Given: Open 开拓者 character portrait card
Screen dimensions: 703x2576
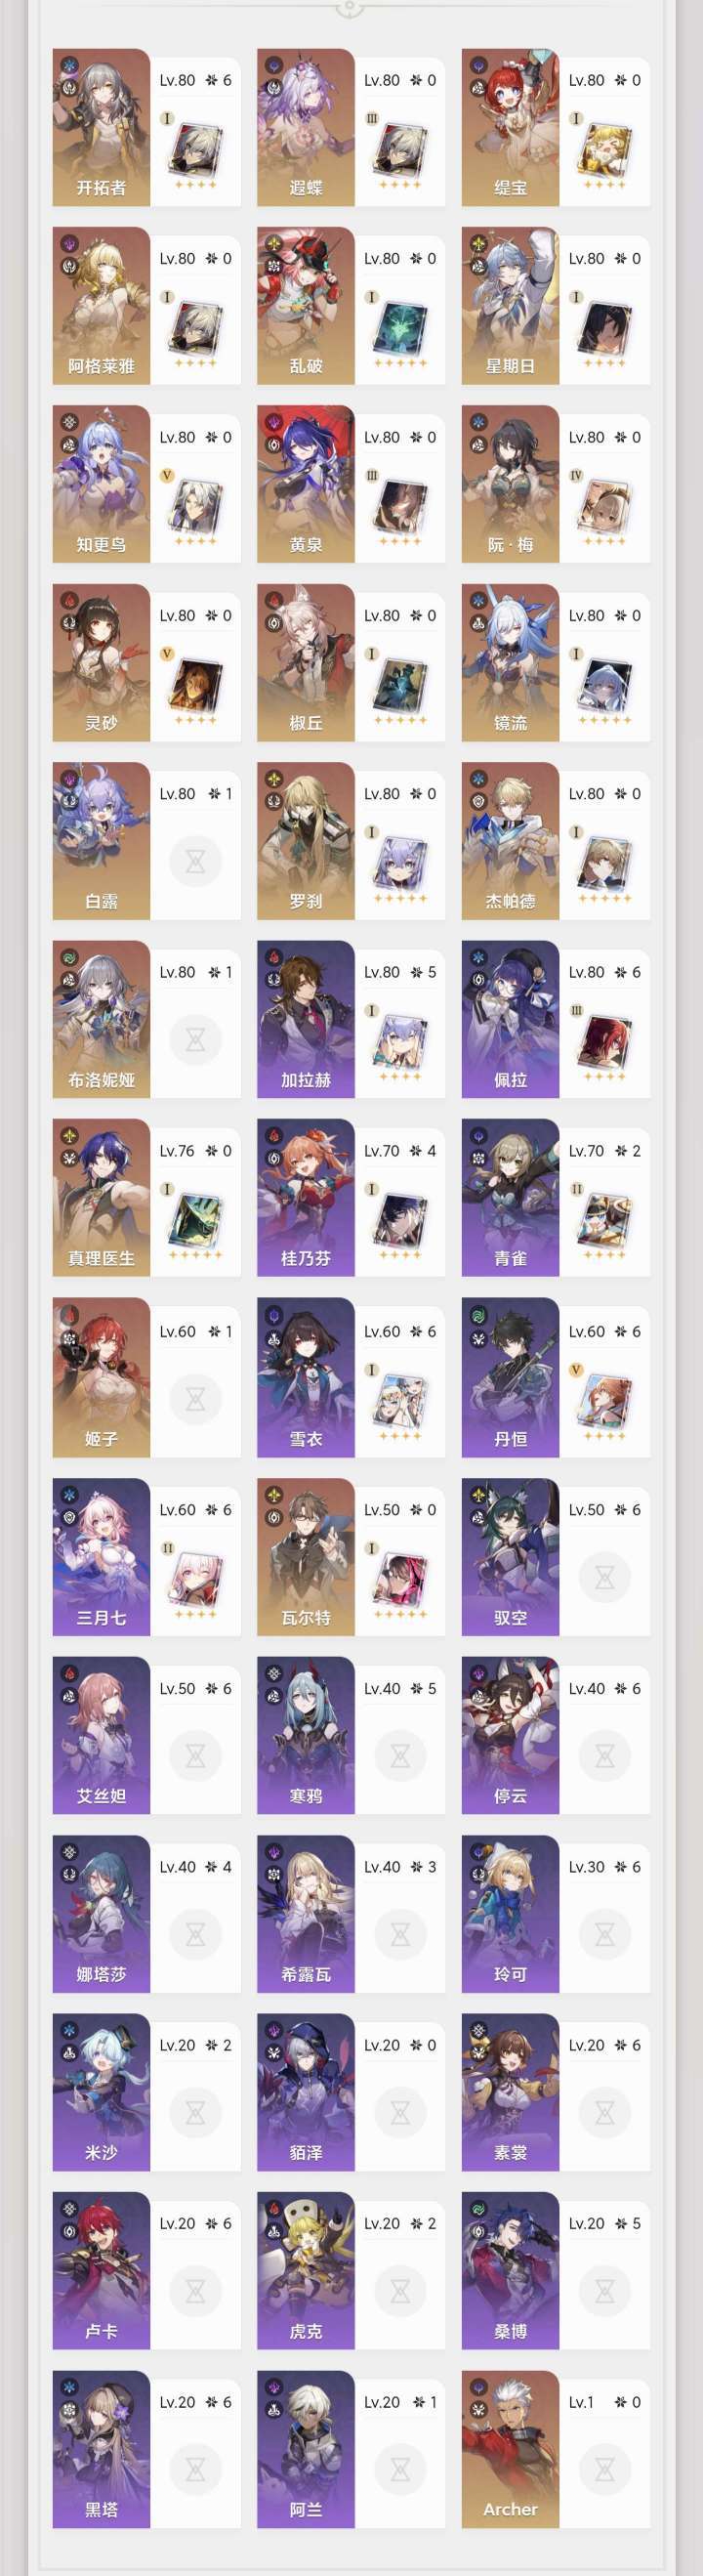Looking at the screenshot, I should click(x=101, y=128).
